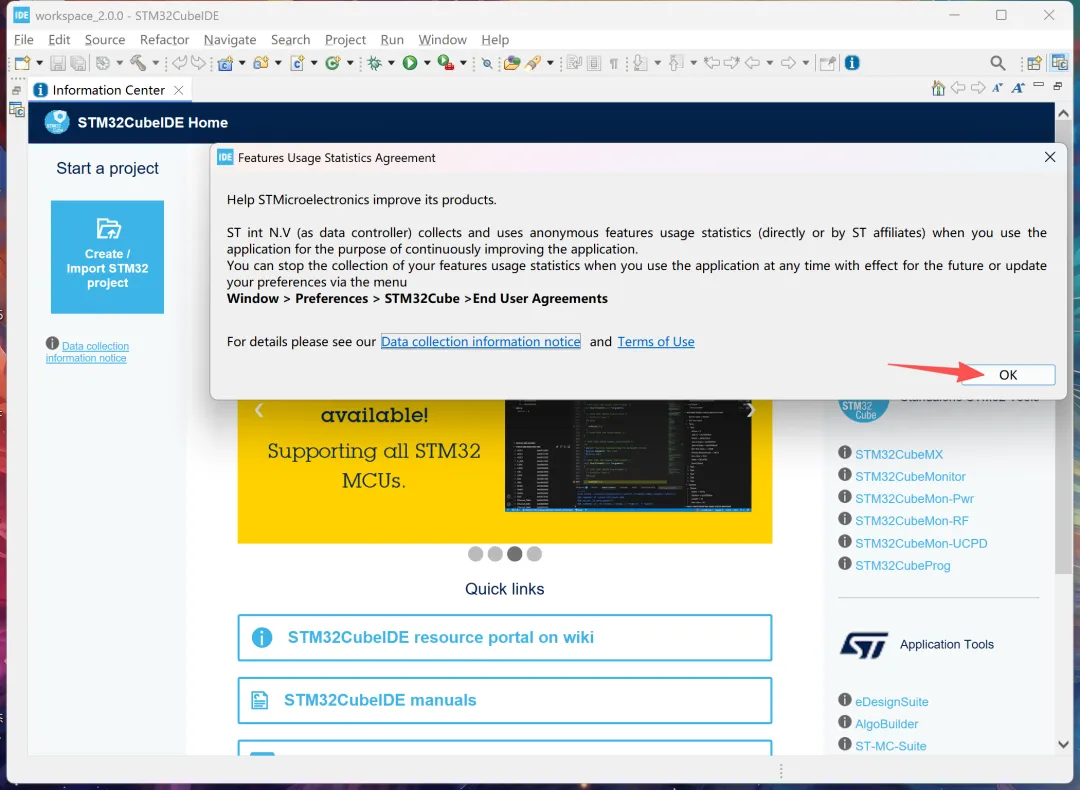Click the Save All icon
Viewport: 1080px width, 790px height.
coord(79,63)
